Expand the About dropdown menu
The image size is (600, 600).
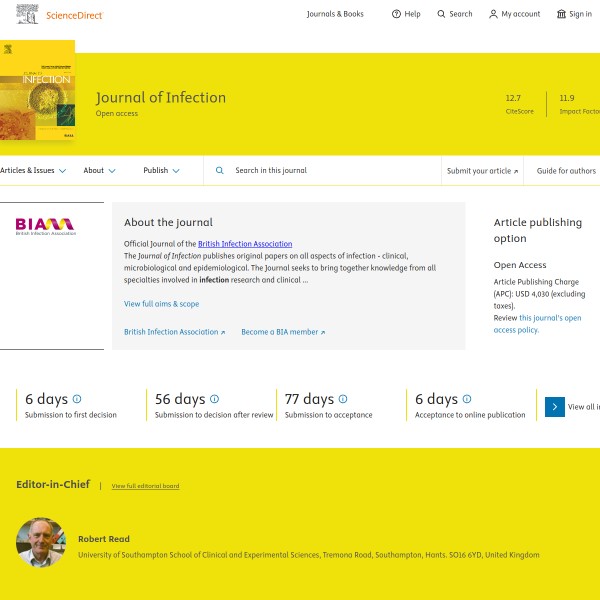[x=99, y=171]
